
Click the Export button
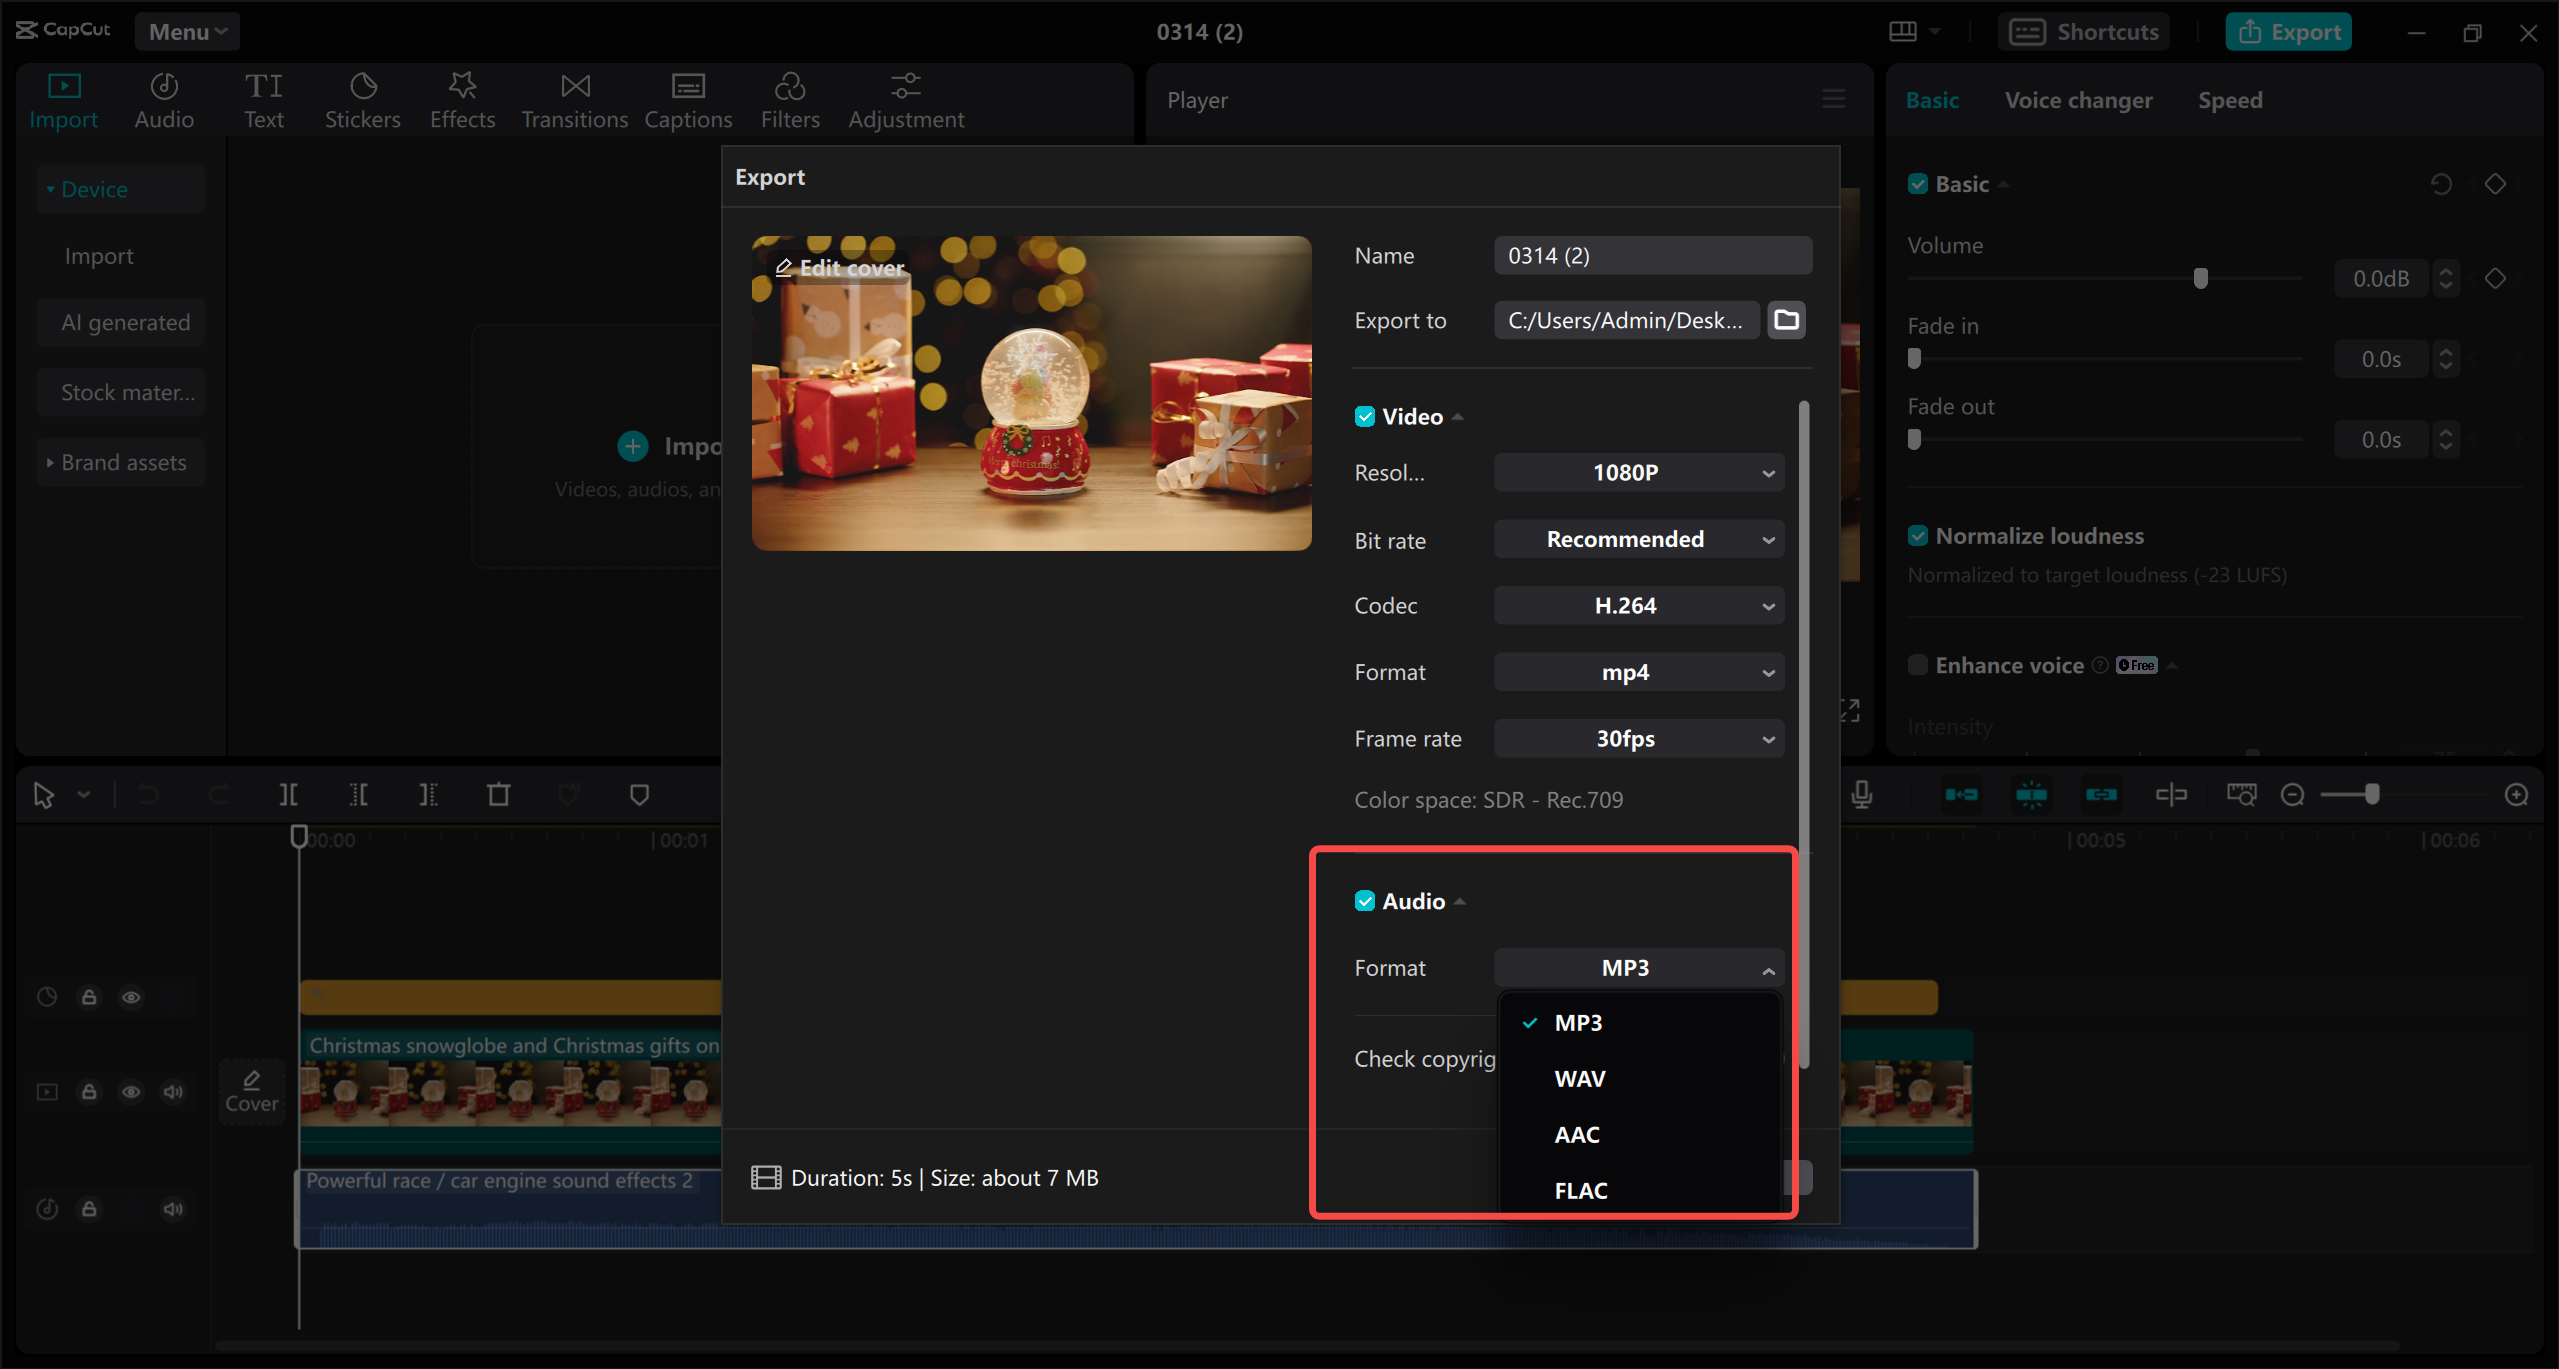pyautogui.click(x=2288, y=31)
